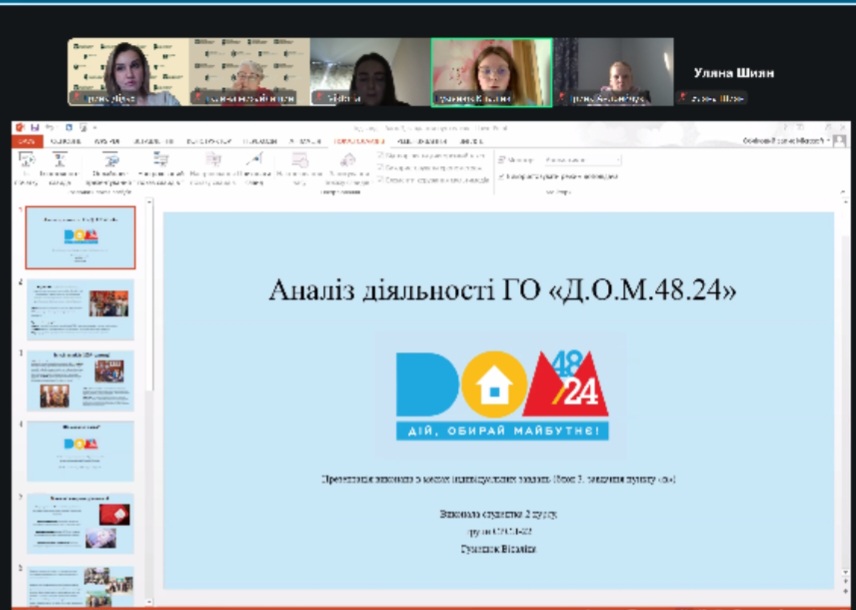Switch to the second ribbon tab after File
856x610 pixels.
[106, 141]
